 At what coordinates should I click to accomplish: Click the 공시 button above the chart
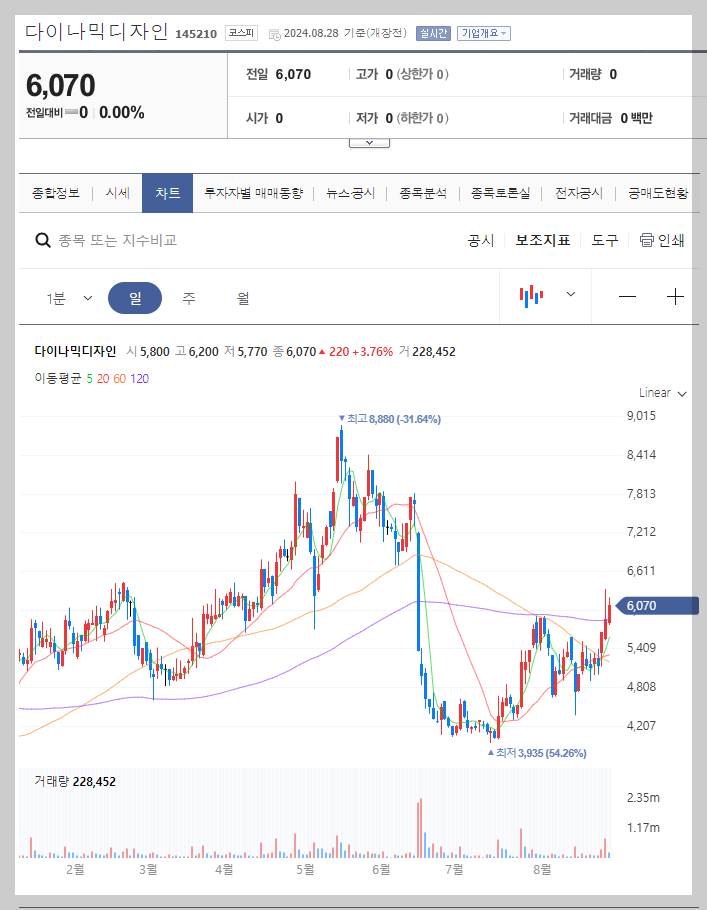tap(481, 241)
